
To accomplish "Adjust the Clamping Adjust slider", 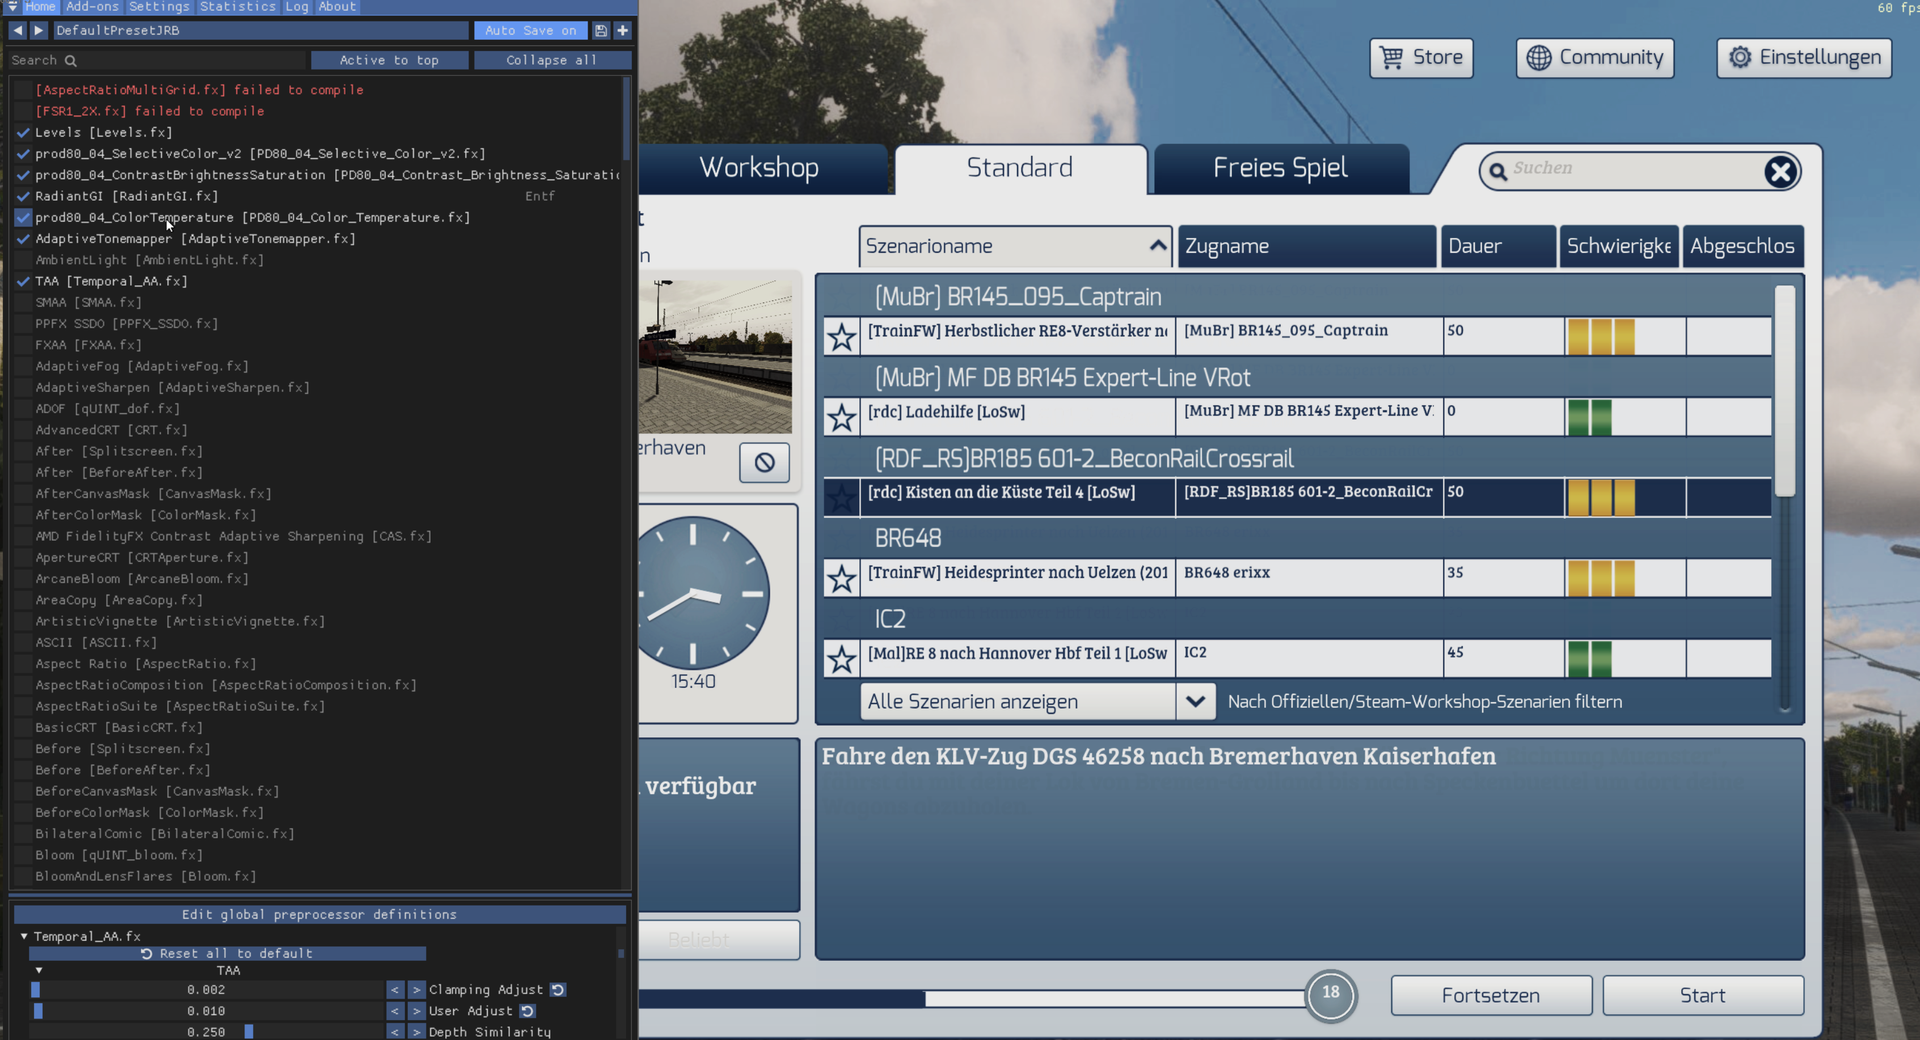I will (206, 990).
